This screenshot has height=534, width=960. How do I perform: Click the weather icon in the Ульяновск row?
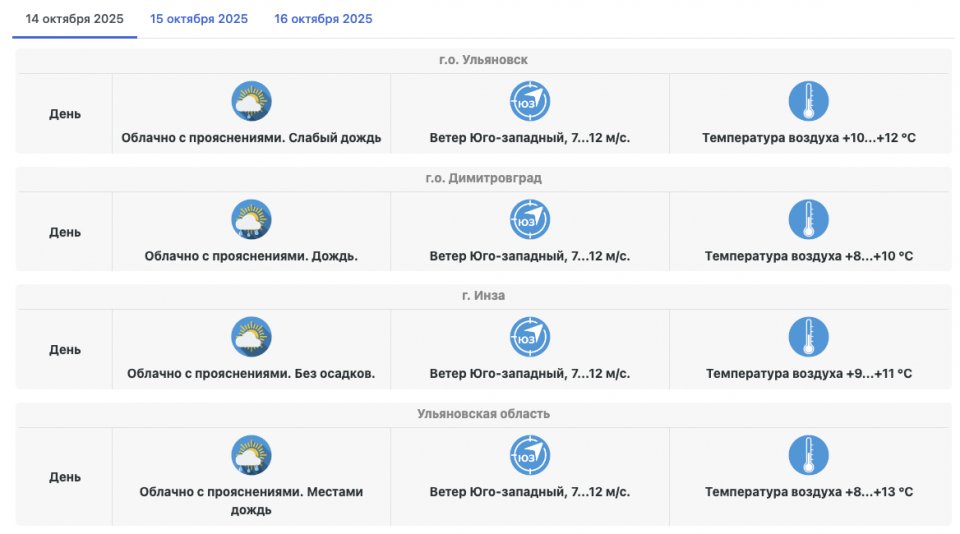[251, 101]
